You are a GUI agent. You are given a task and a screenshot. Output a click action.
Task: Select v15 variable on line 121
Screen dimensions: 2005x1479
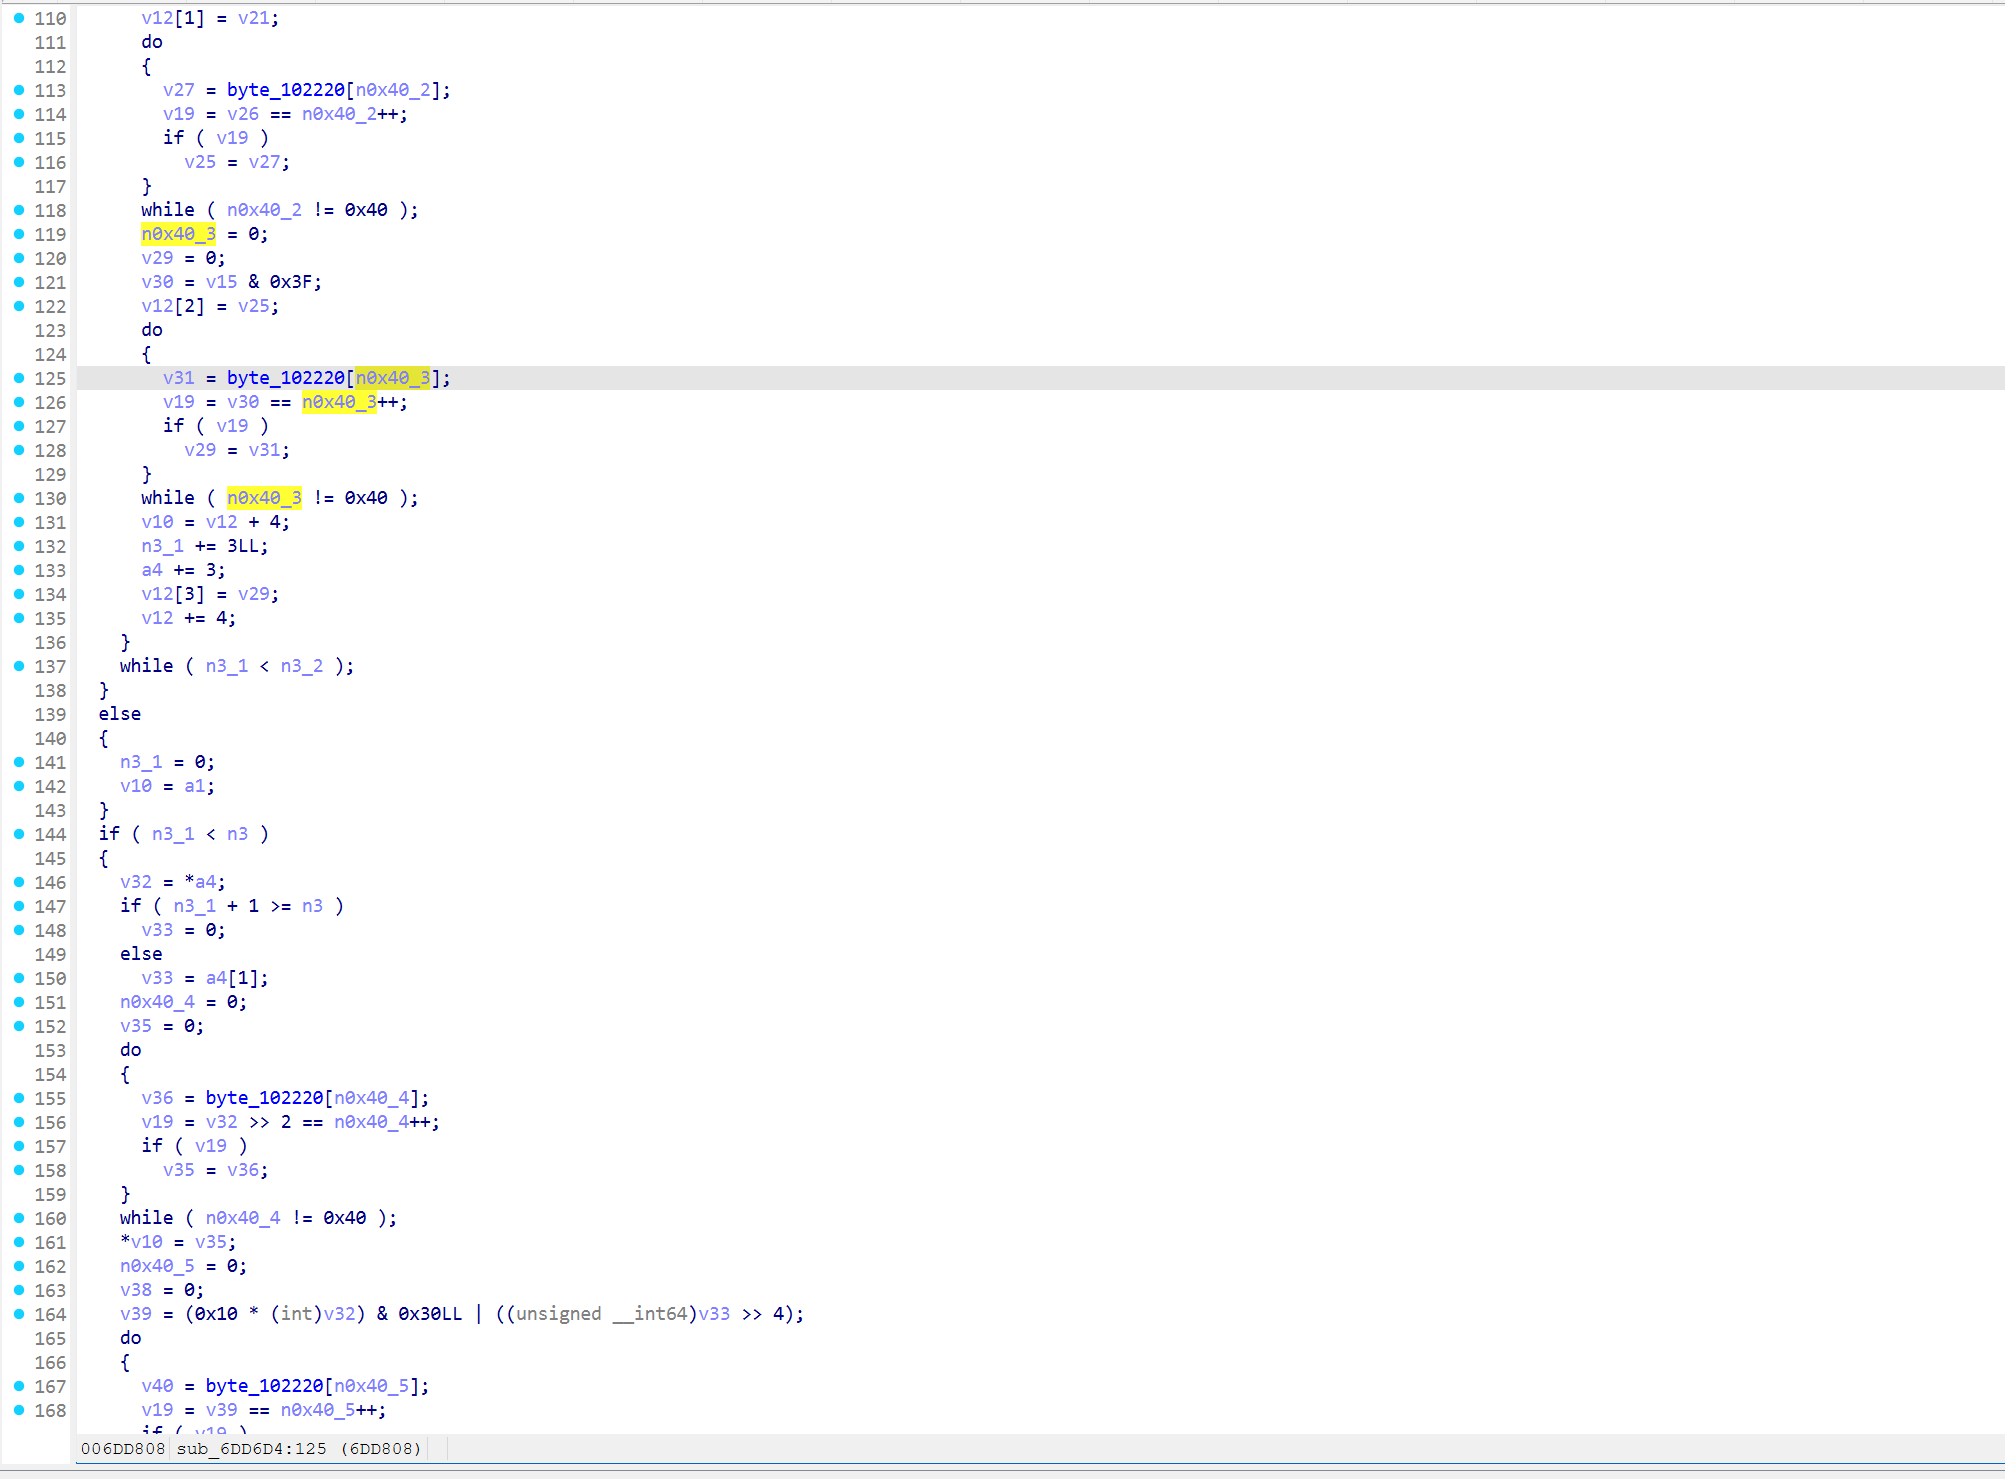coord(222,282)
